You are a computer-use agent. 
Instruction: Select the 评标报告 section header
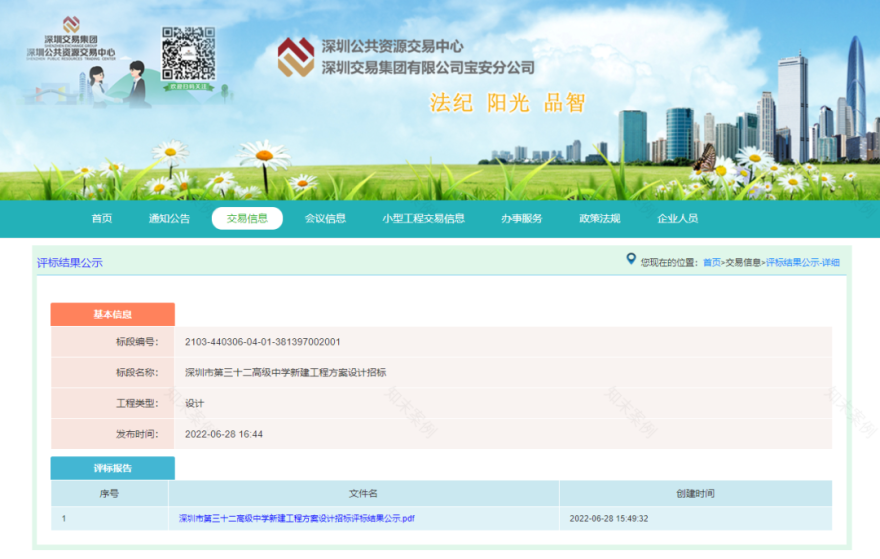click(x=112, y=468)
